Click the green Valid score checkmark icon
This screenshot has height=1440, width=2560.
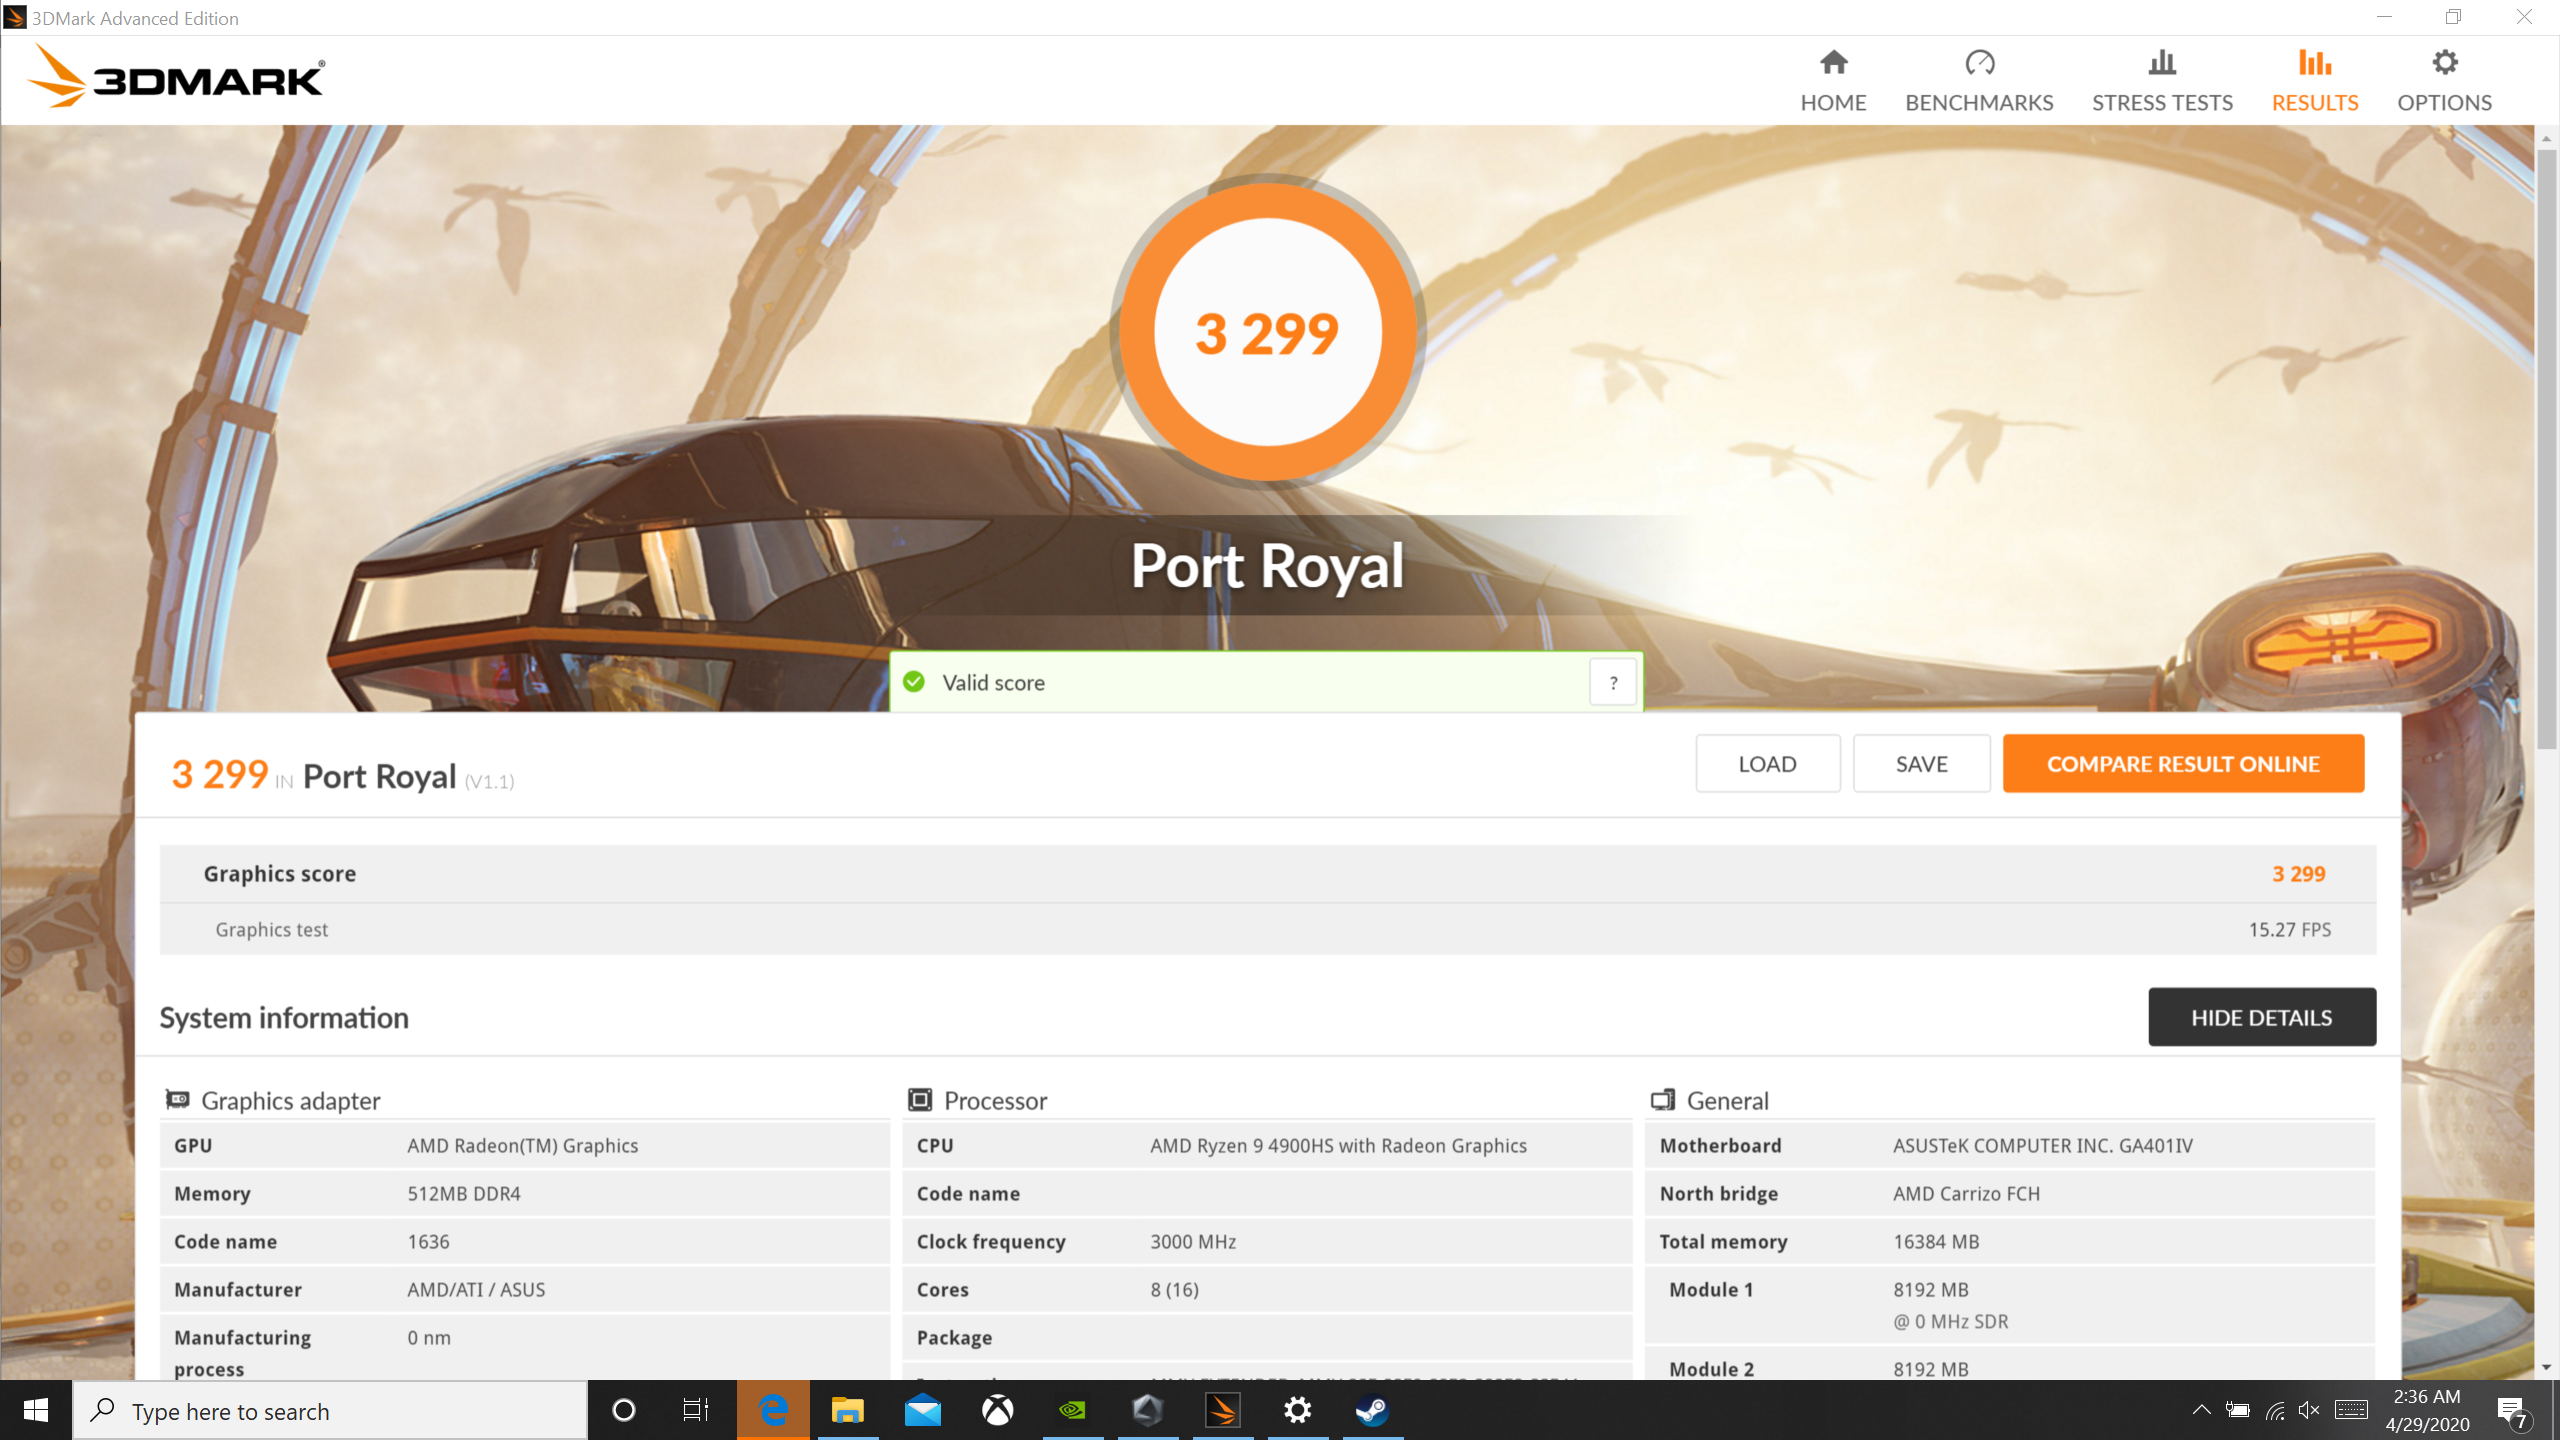914,682
